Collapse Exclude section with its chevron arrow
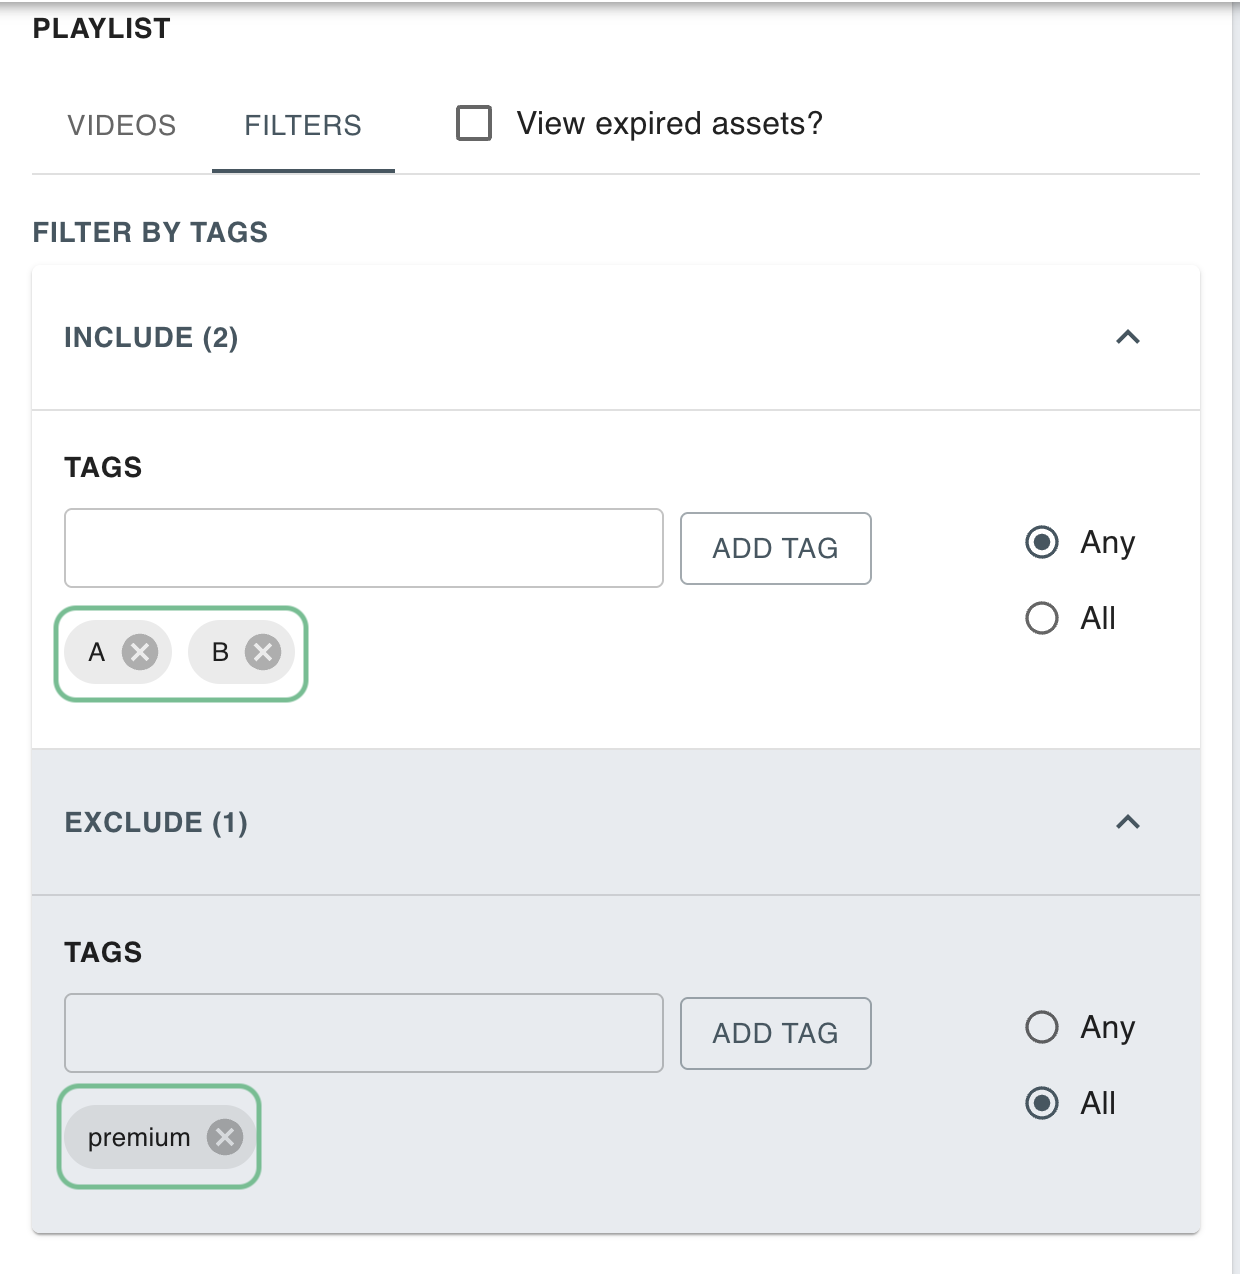 coord(1128,822)
